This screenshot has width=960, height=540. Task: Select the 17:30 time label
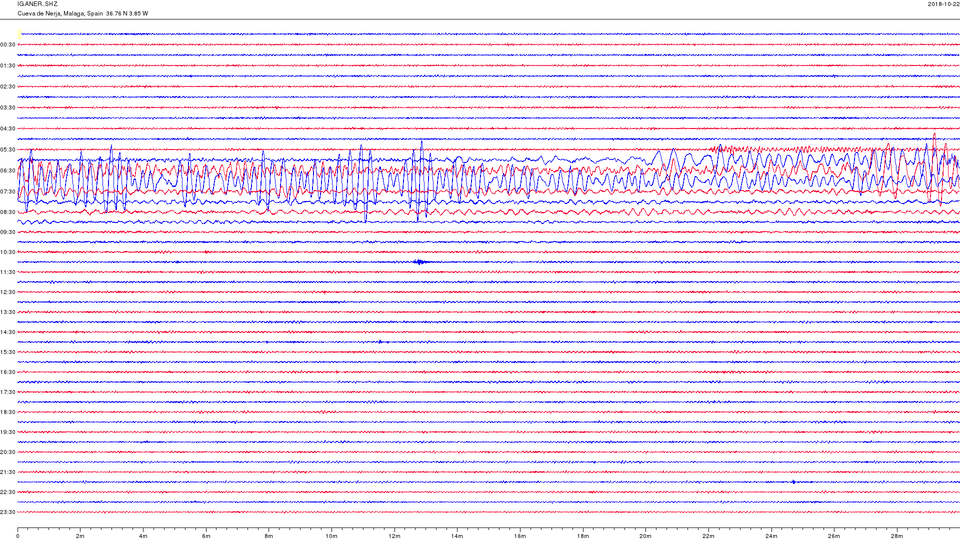coord(7,392)
